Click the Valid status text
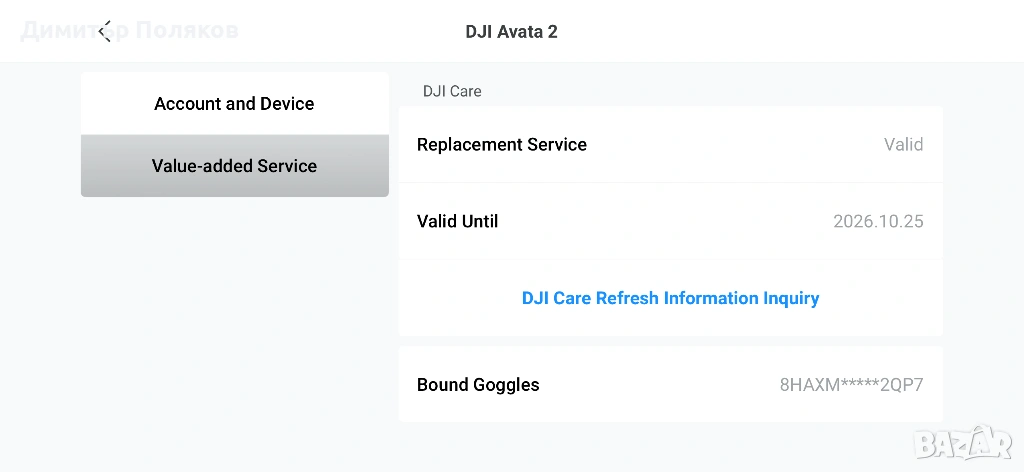Viewport: 1024px width, 472px height. pyautogui.click(x=903, y=145)
